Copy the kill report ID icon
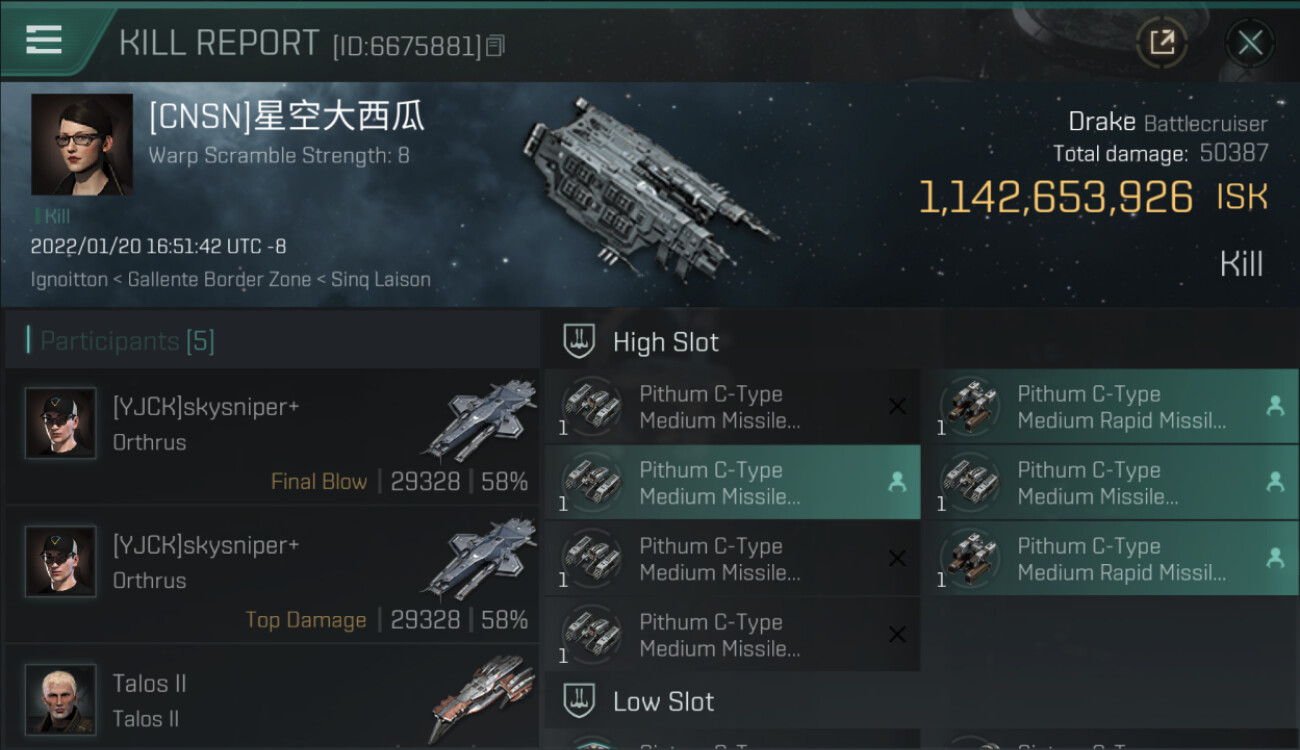This screenshot has height=750, width=1300. tap(496, 45)
